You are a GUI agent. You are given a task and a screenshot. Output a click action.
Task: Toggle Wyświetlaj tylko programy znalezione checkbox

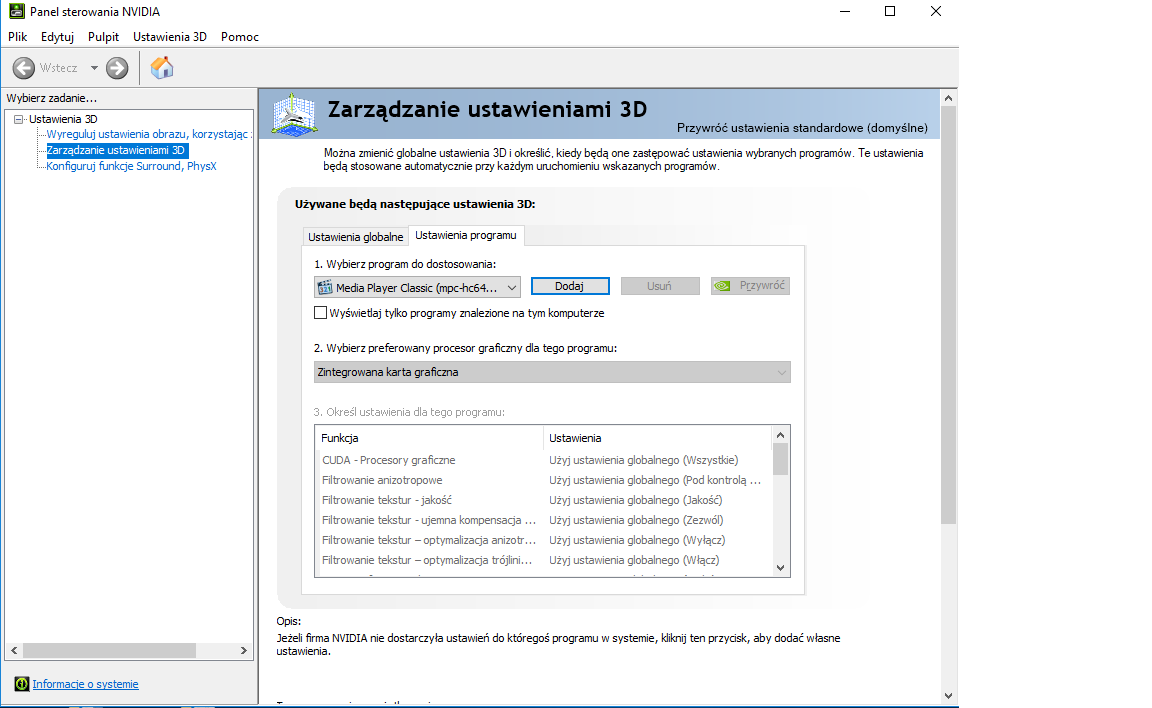pos(320,313)
